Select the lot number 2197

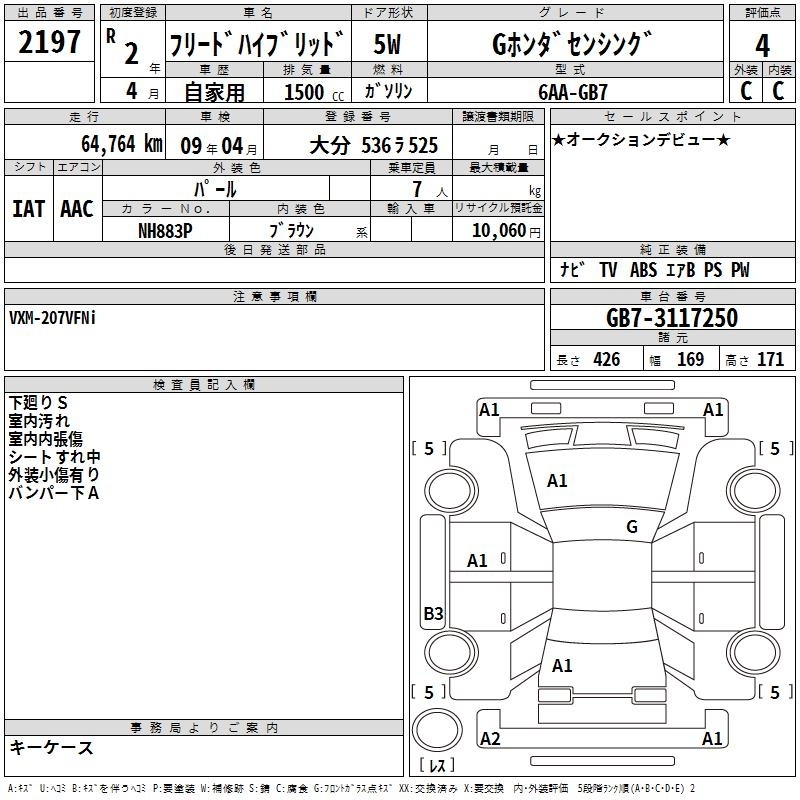(x=49, y=43)
